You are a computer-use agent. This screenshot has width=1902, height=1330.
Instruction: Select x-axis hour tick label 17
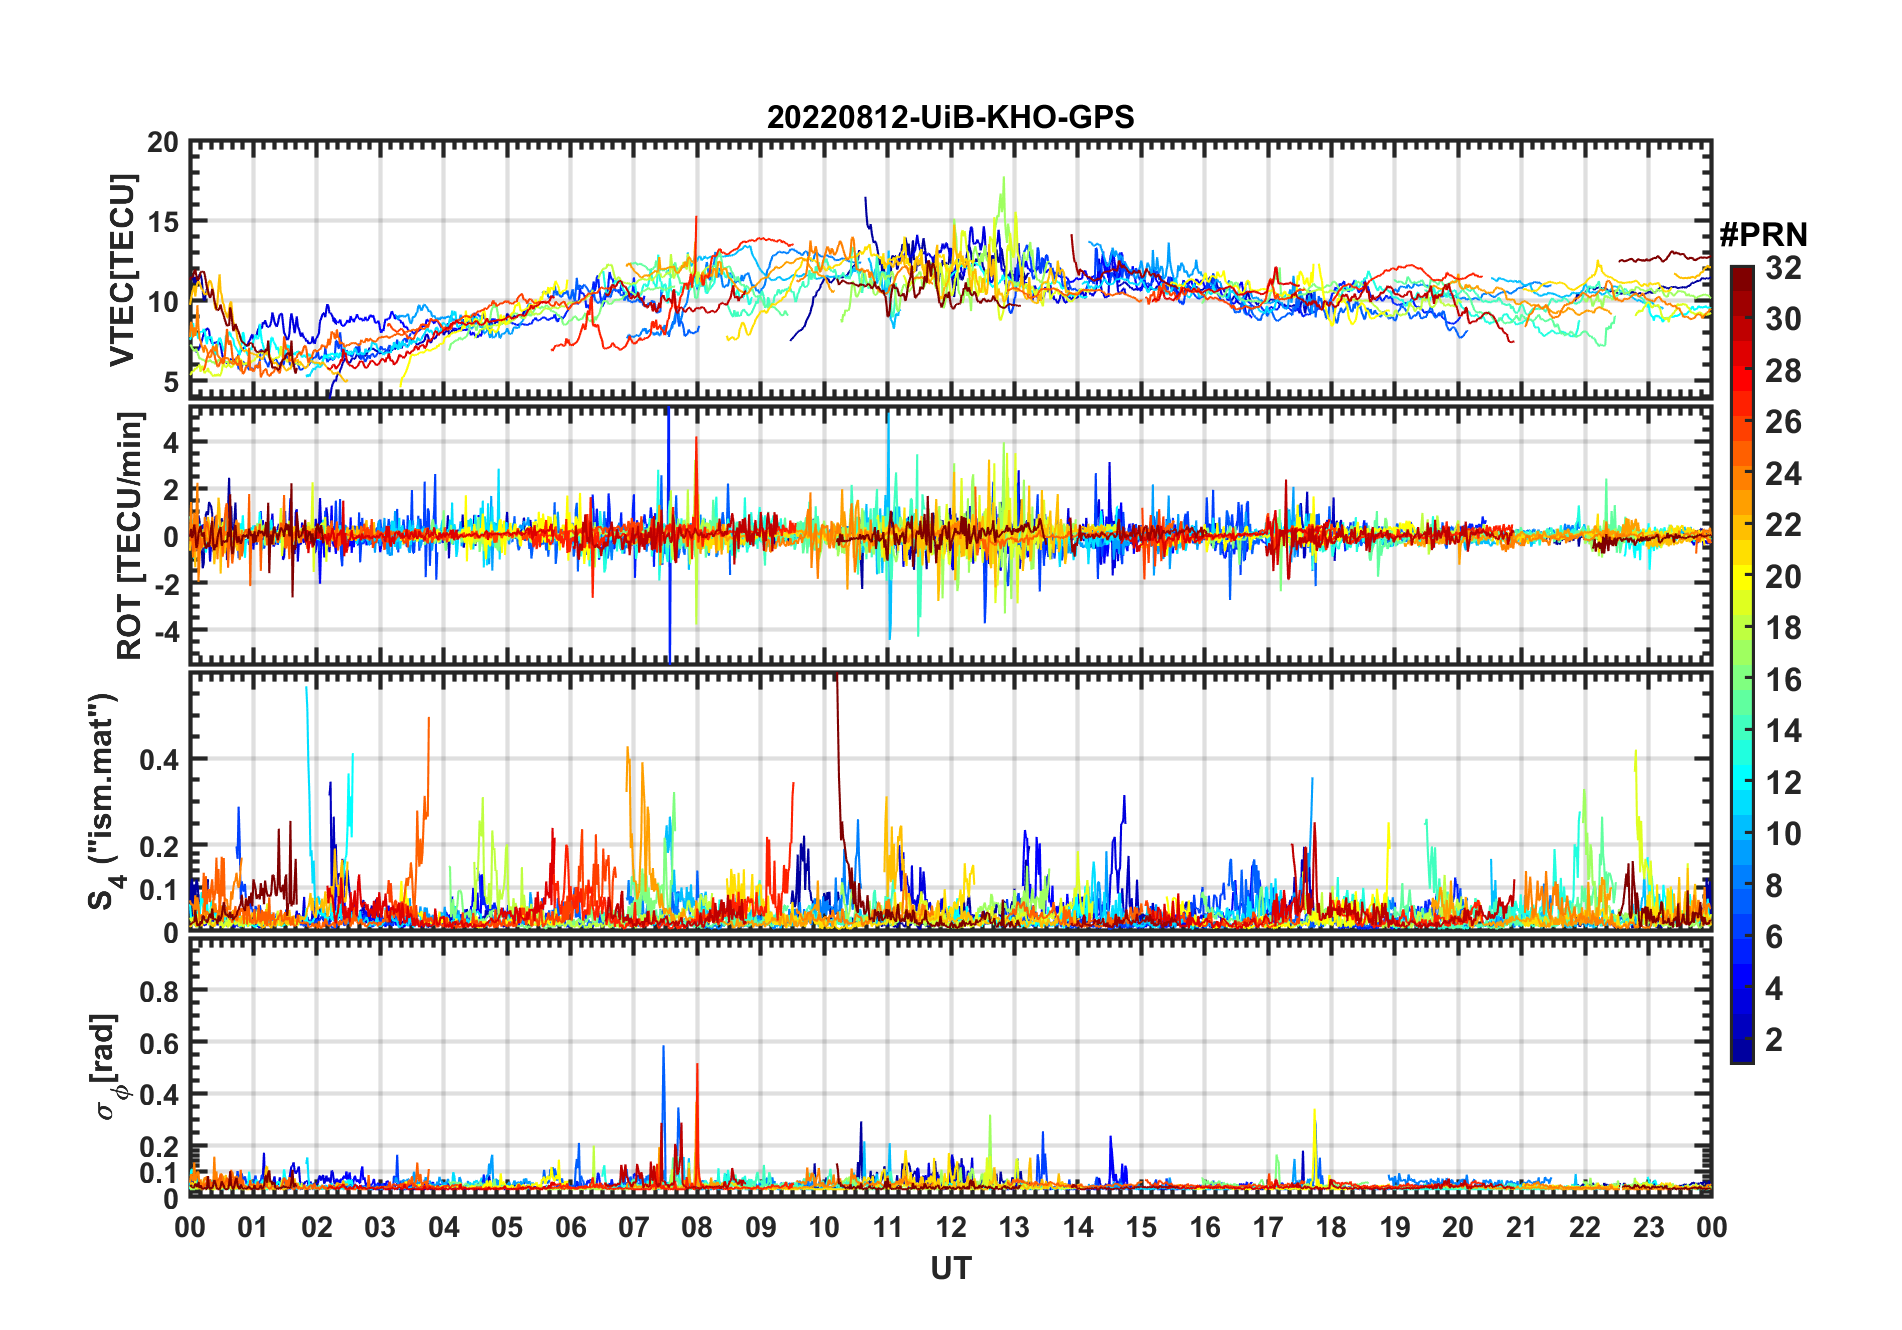1268,1227
